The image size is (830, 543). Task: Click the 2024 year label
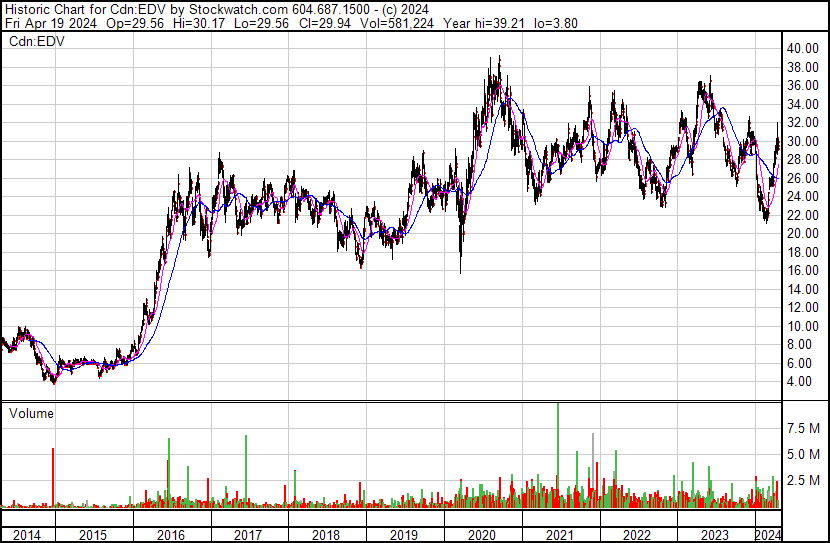coord(768,535)
